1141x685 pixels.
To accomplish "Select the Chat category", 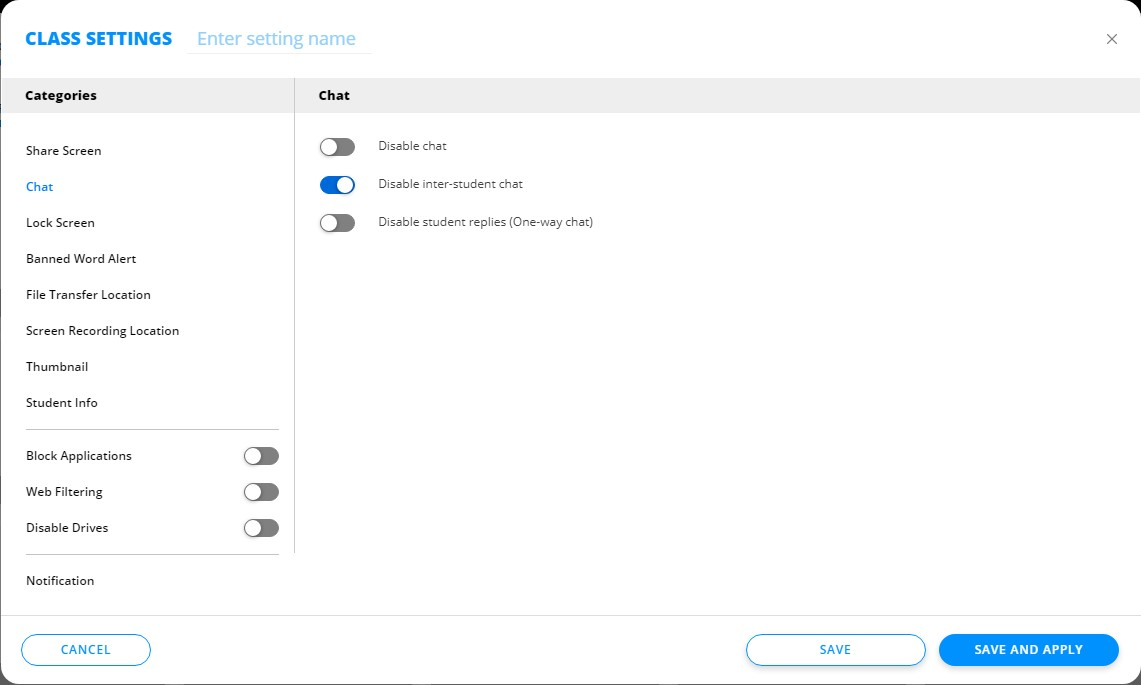I will point(40,187).
